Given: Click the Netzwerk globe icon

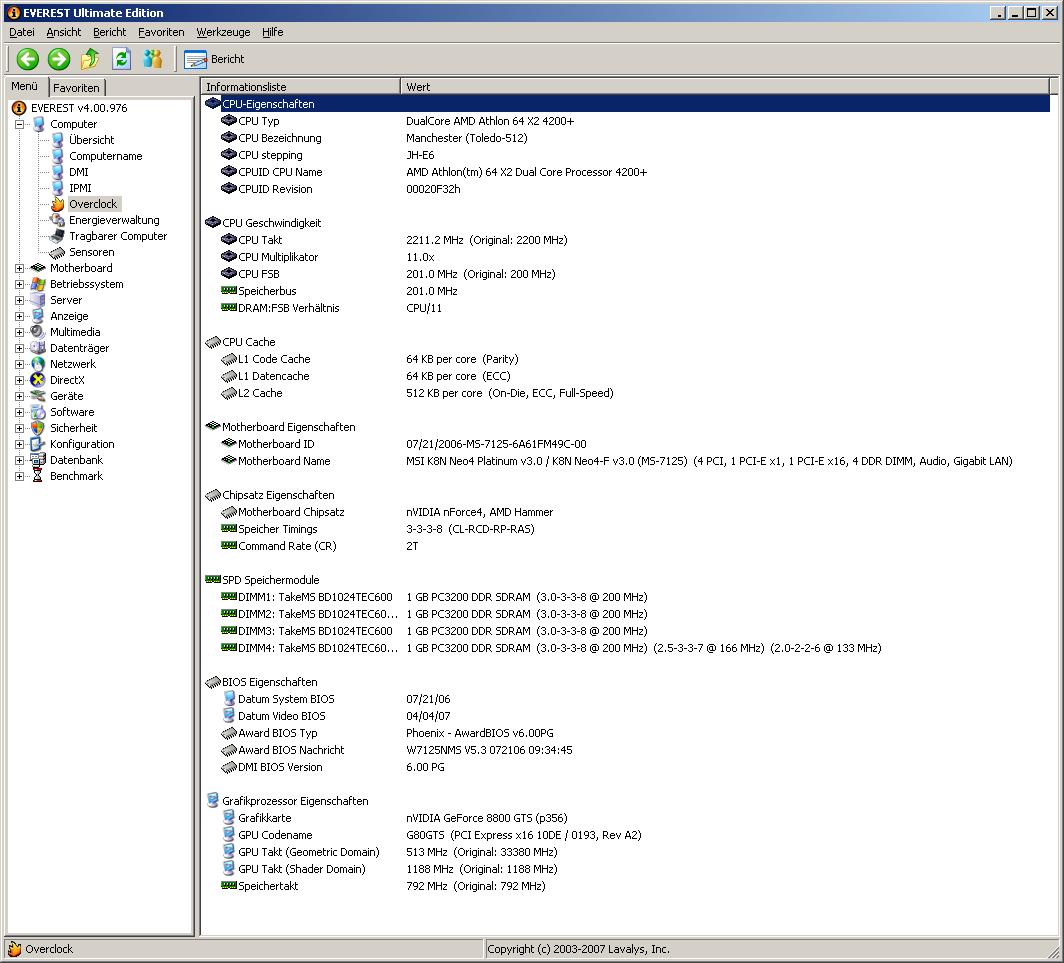Looking at the screenshot, I should click(39, 364).
